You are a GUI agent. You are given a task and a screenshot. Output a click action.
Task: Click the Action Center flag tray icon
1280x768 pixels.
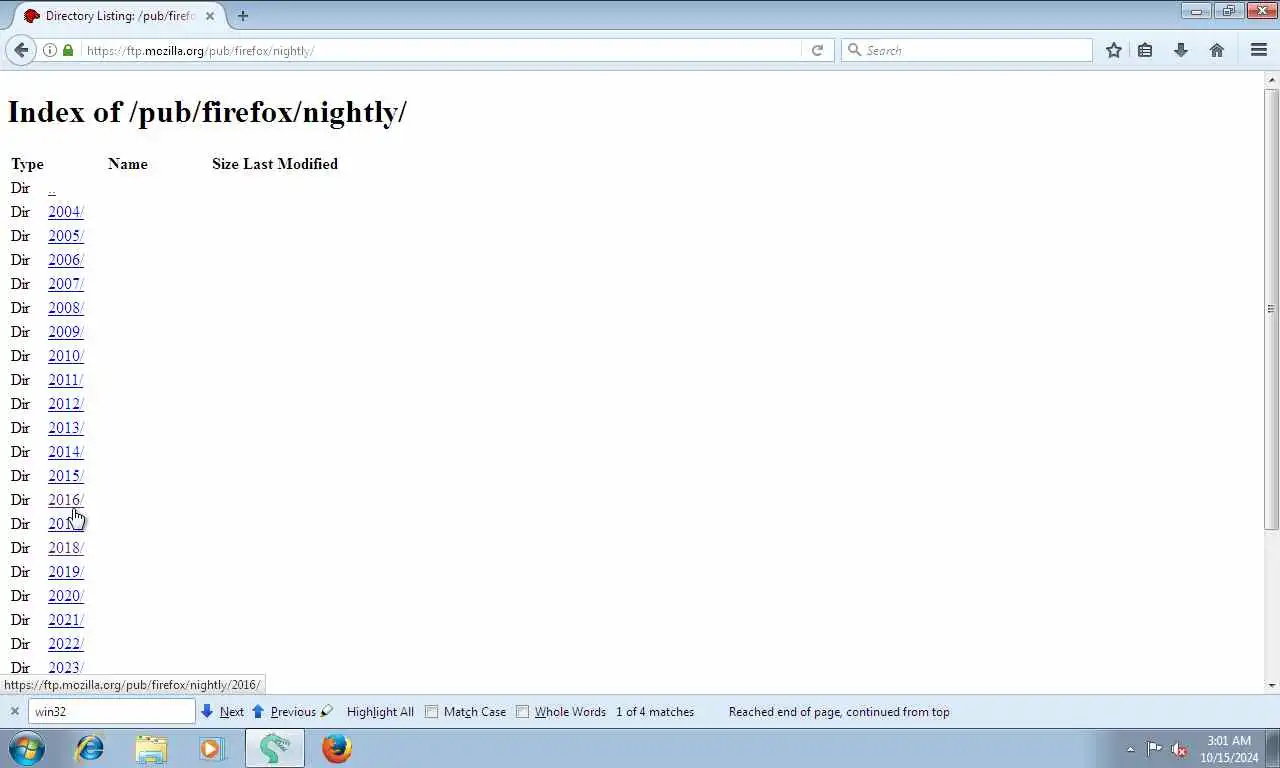[1154, 749]
